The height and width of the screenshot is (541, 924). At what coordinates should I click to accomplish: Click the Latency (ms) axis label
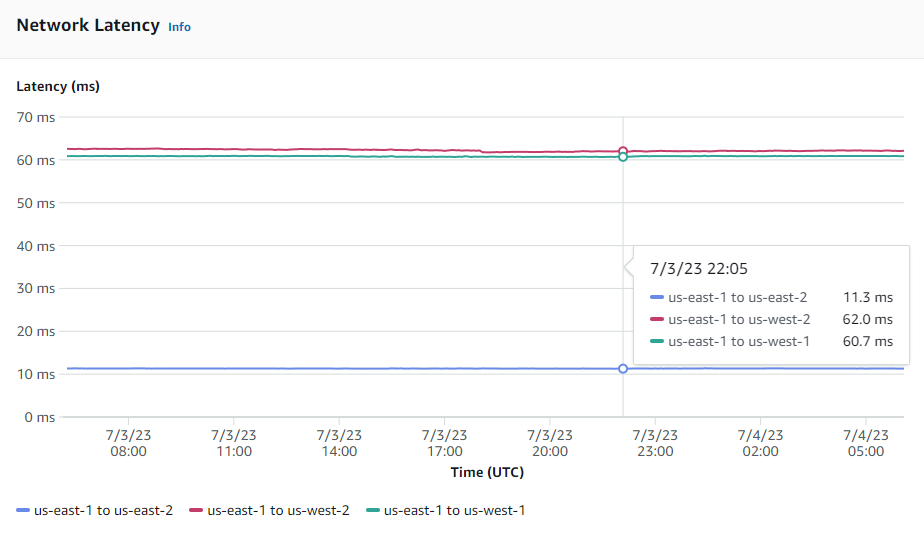coord(58,87)
